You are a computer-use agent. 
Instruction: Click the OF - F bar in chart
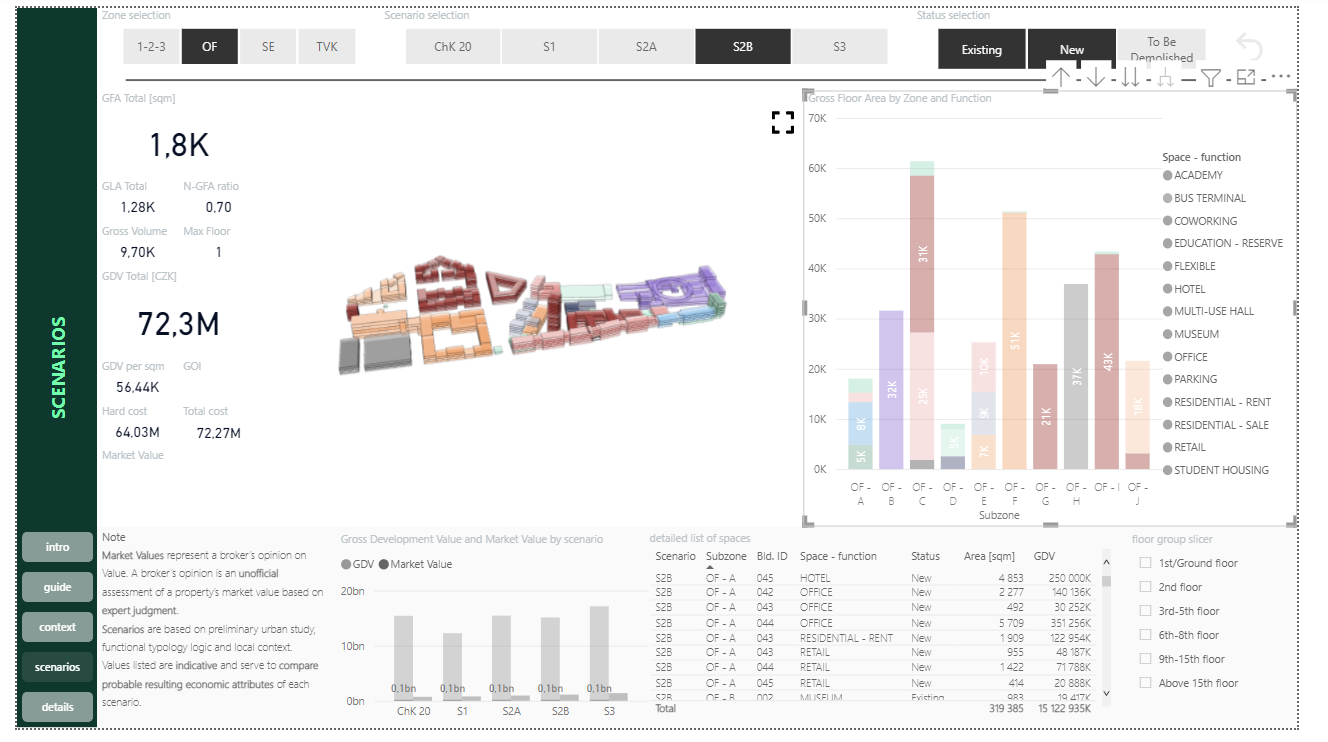point(1015,340)
